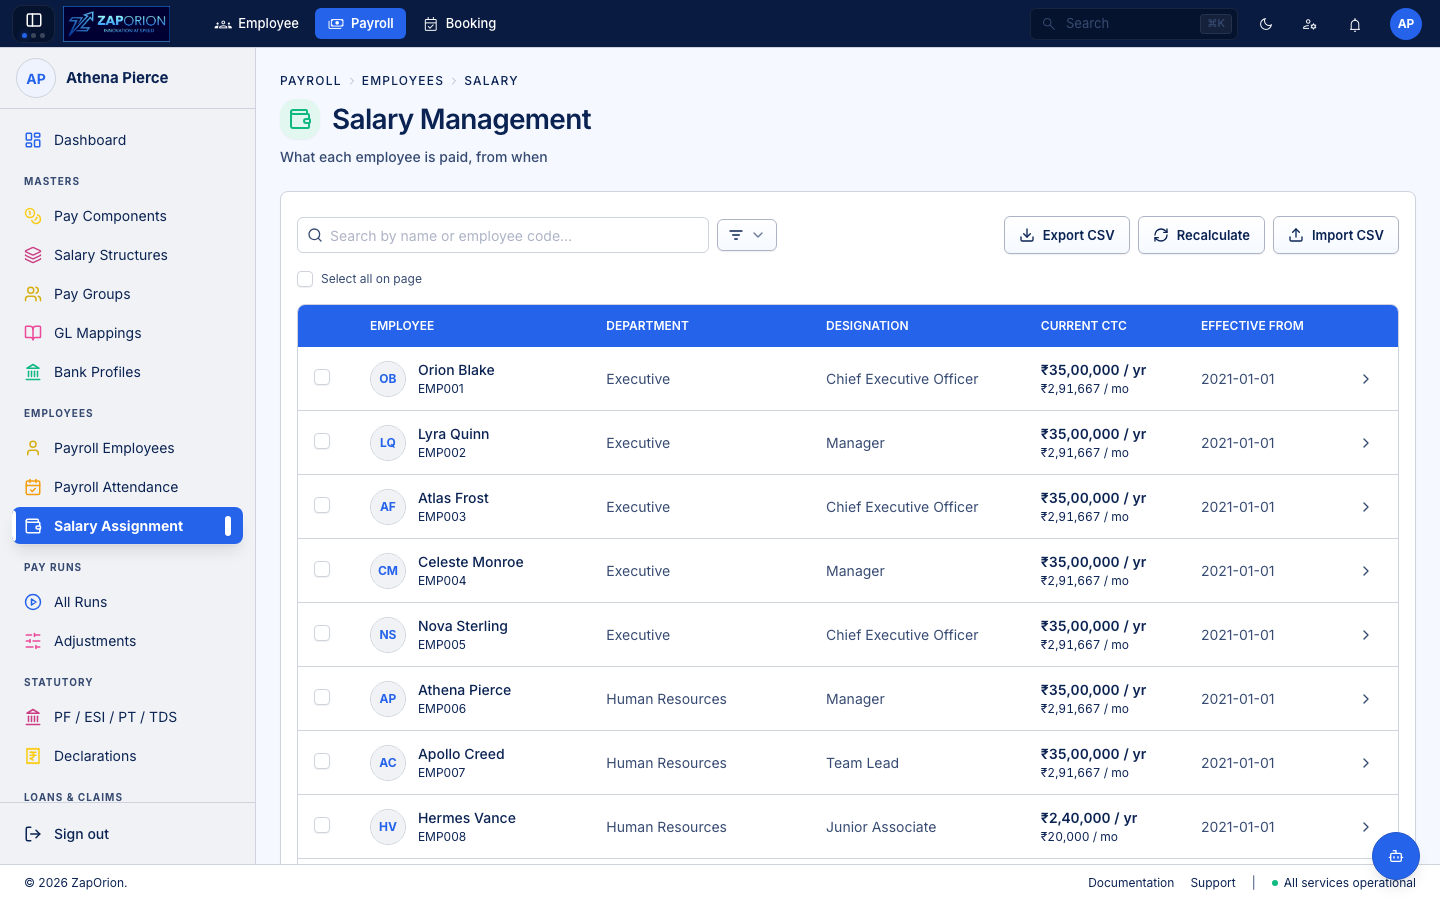Check Select all on page
1440x900 pixels.
click(305, 279)
